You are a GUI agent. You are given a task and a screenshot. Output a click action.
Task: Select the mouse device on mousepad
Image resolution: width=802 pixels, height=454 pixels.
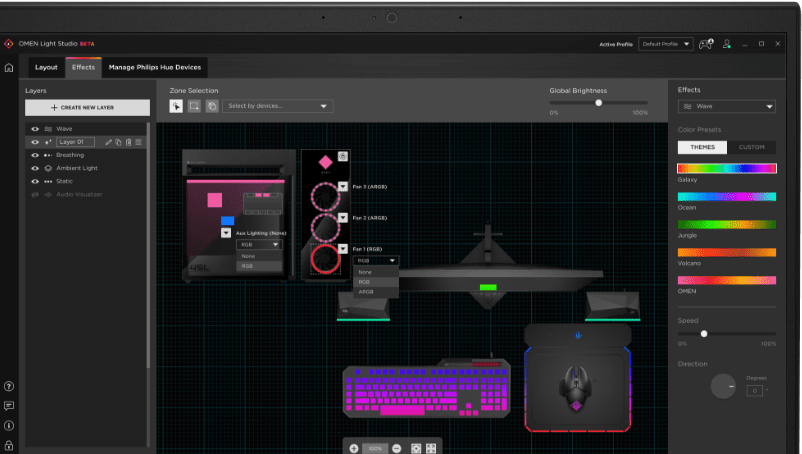(x=576, y=390)
